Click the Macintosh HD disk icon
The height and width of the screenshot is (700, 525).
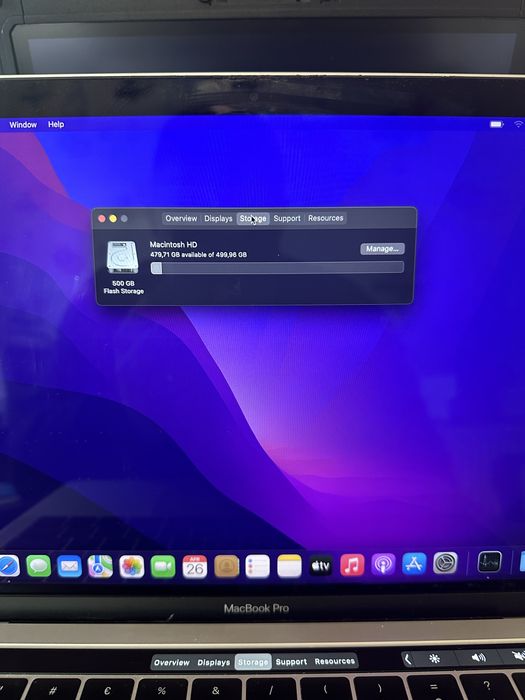122,257
